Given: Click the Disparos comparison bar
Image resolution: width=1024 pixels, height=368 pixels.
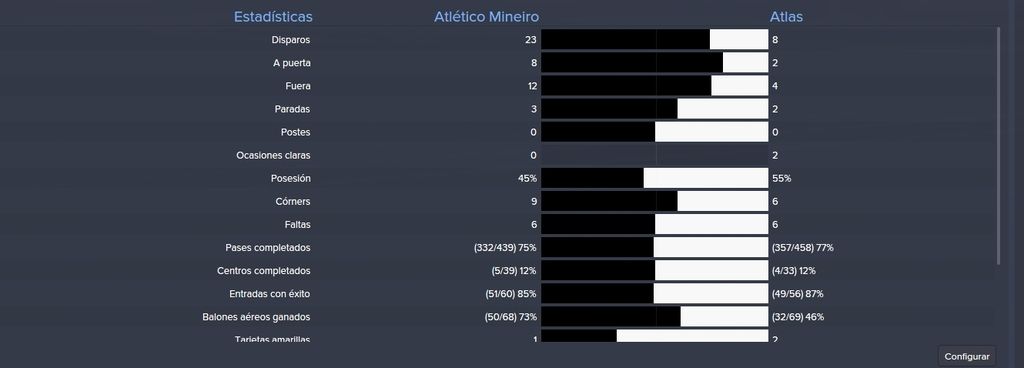Looking at the screenshot, I should click(x=654, y=40).
